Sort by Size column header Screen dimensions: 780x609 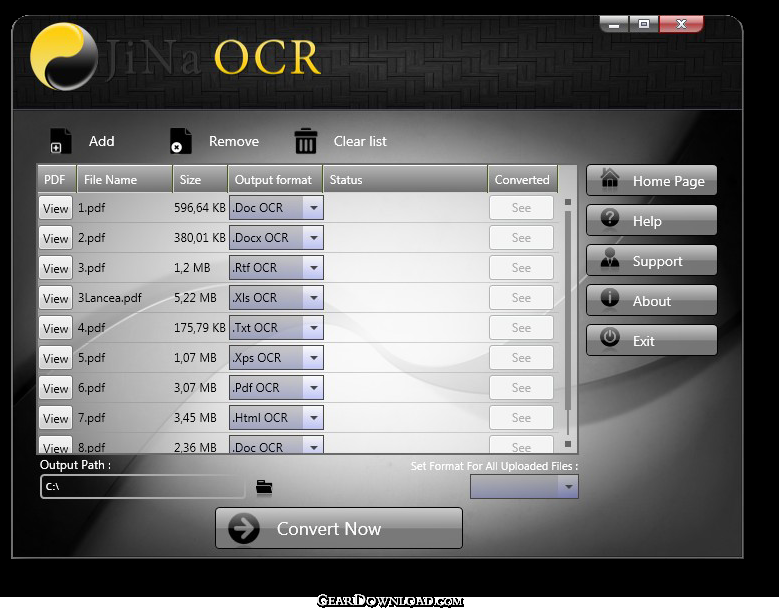pos(200,180)
